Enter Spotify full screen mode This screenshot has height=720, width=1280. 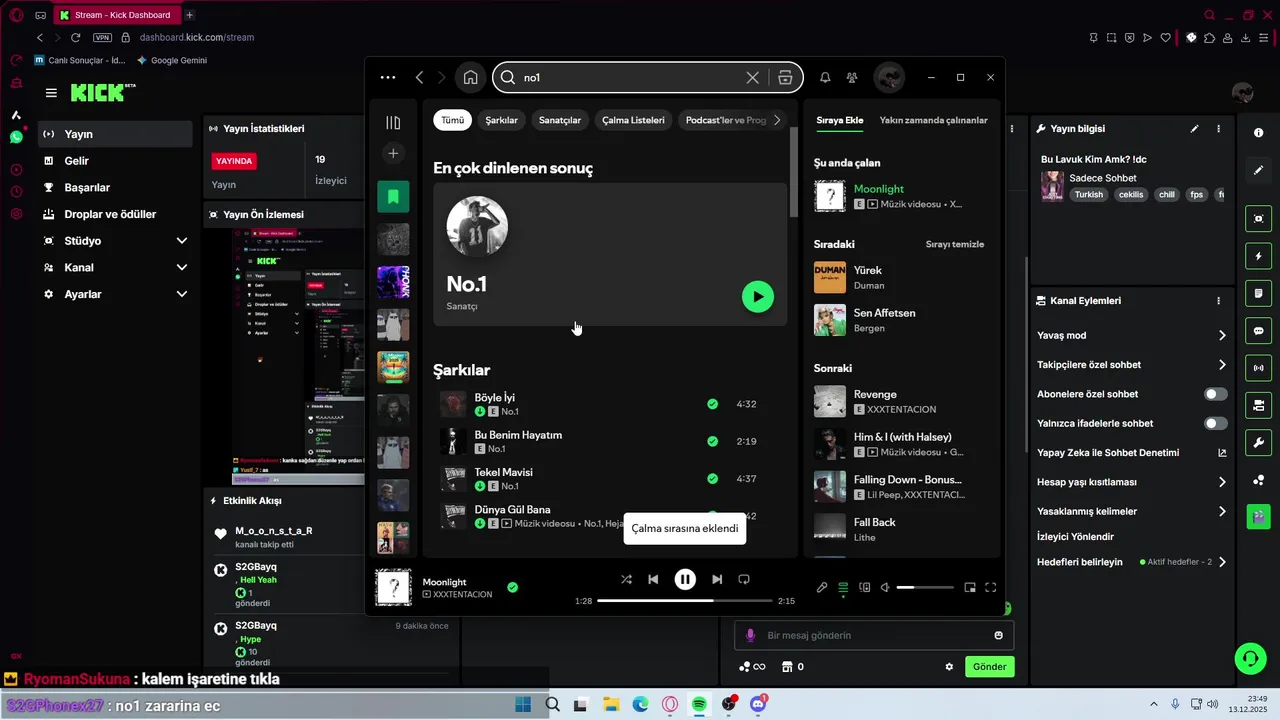click(x=991, y=588)
